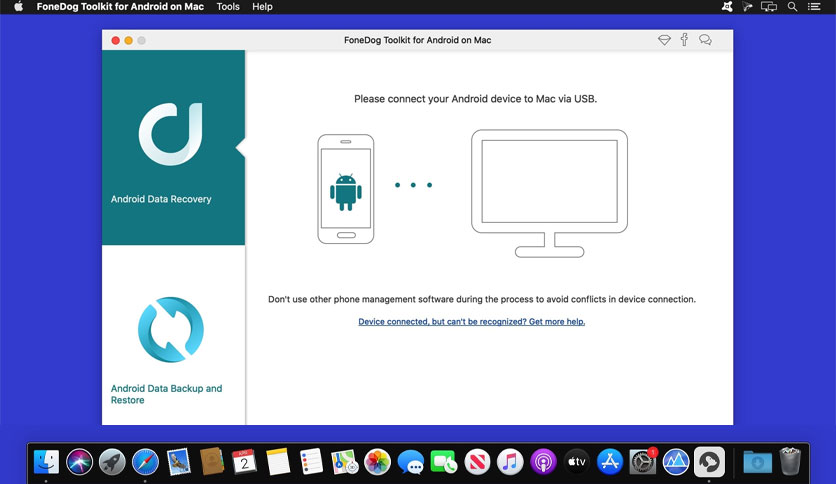Open the Facebook share icon in title bar
Viewport: 836px width, 484px height.
[684, 39]
